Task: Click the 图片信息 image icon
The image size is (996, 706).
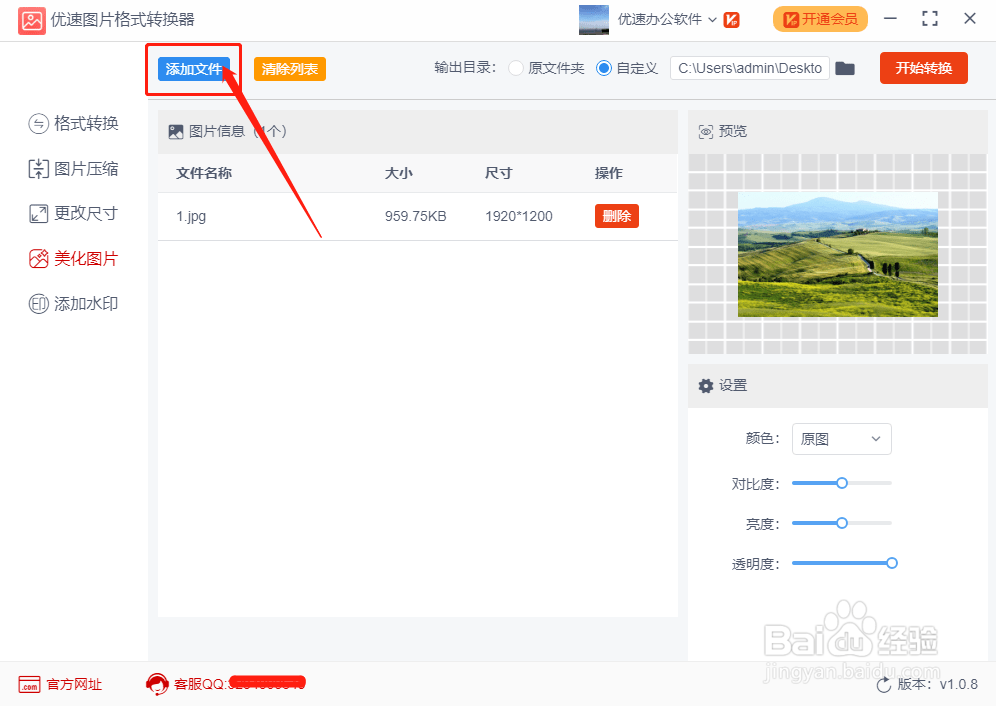Action: point(176,132)
